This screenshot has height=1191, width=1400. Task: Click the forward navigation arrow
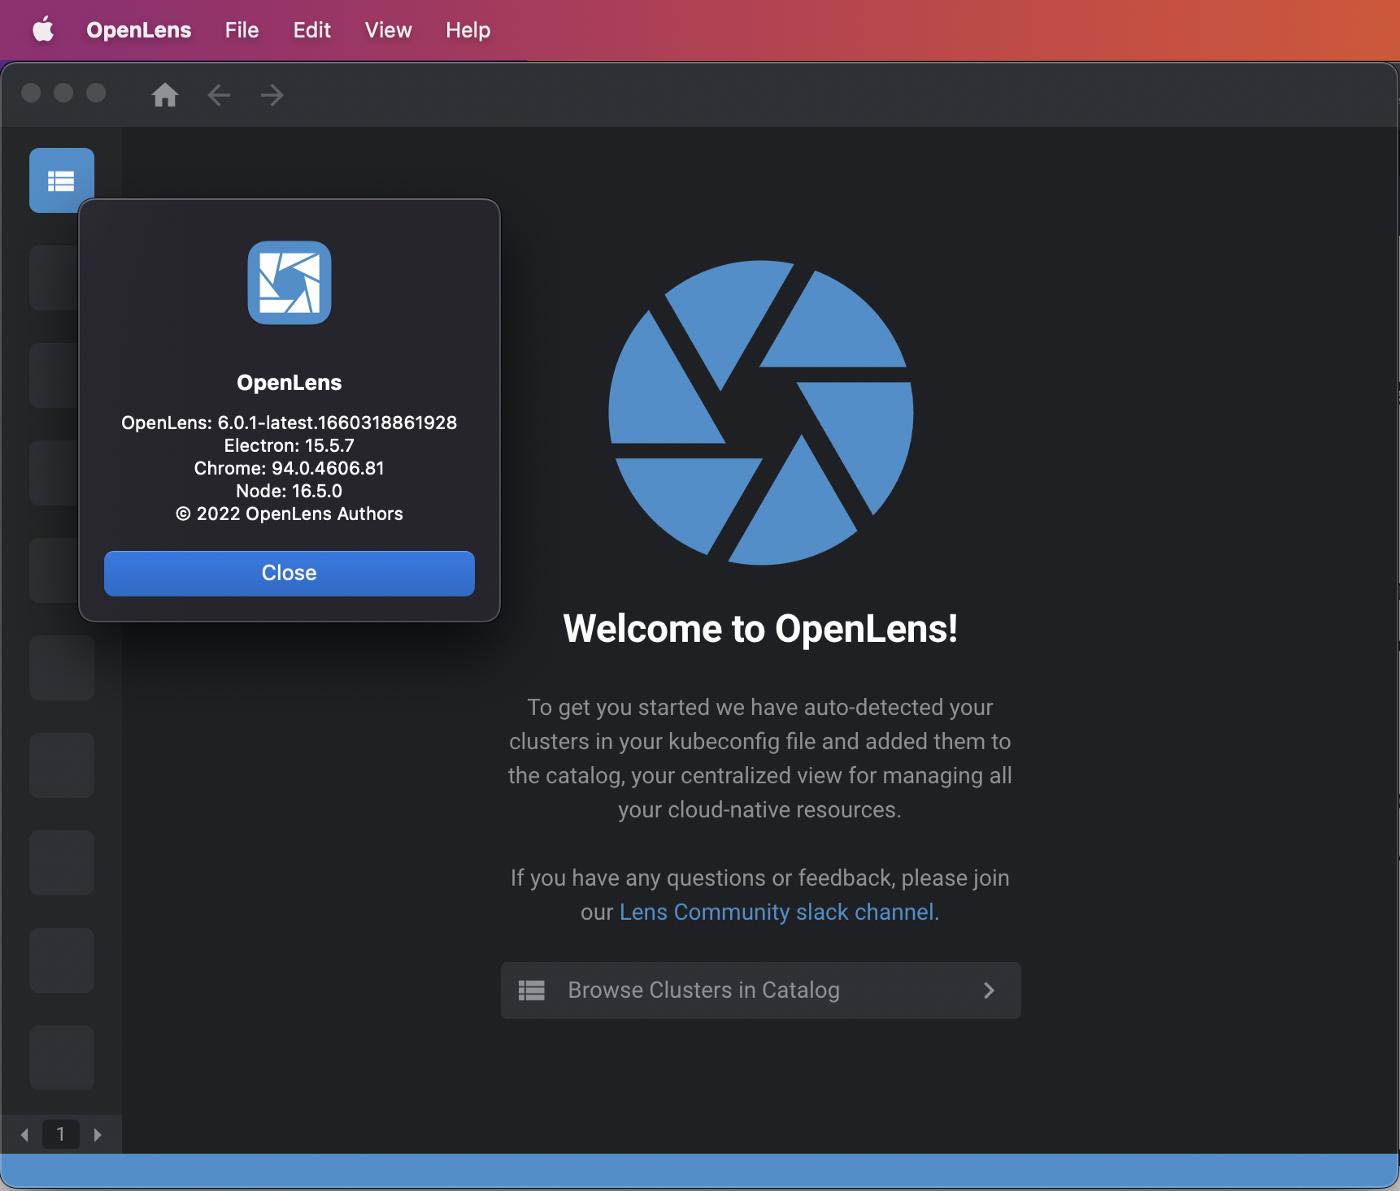pyautogui.click(x=272, y=95)
